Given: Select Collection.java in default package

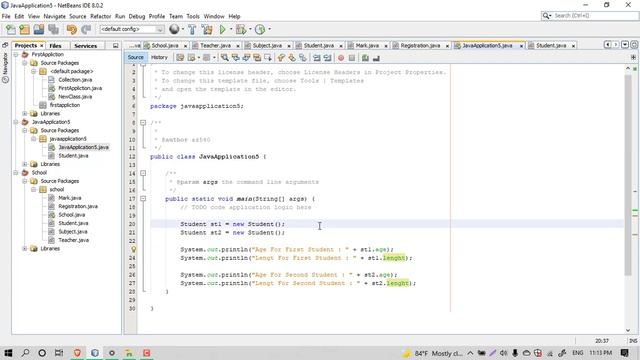Looking at the screenshot, I should pyautogui.click(x=75, y=80).
